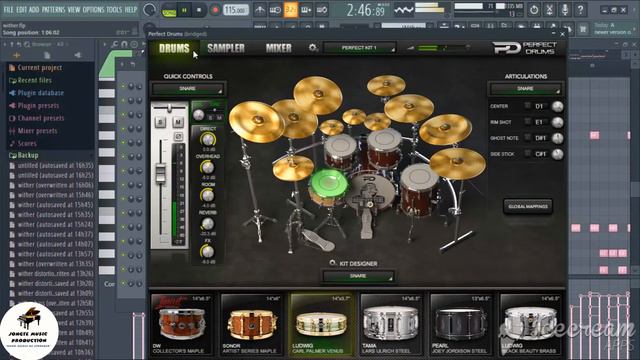Open Perfect Drums settings gear icon
Screen dimensions: 640x360
tap(313, 48)
